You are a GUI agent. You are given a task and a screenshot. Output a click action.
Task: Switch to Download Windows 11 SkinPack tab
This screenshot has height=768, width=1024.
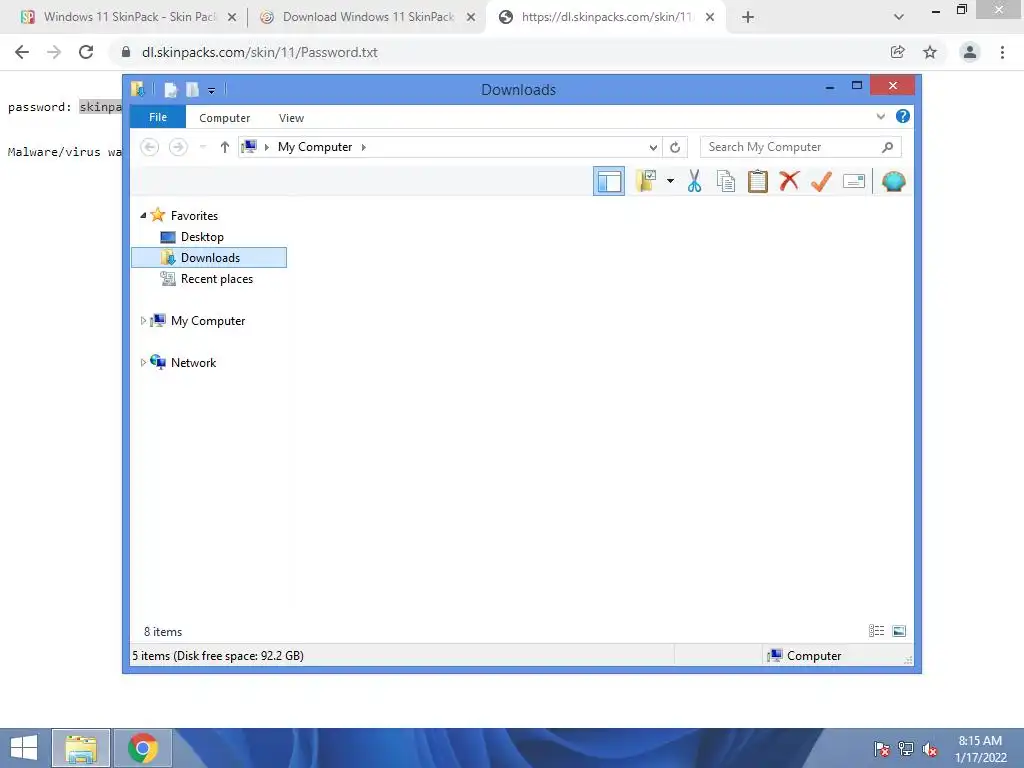click(x=368, y=17)
